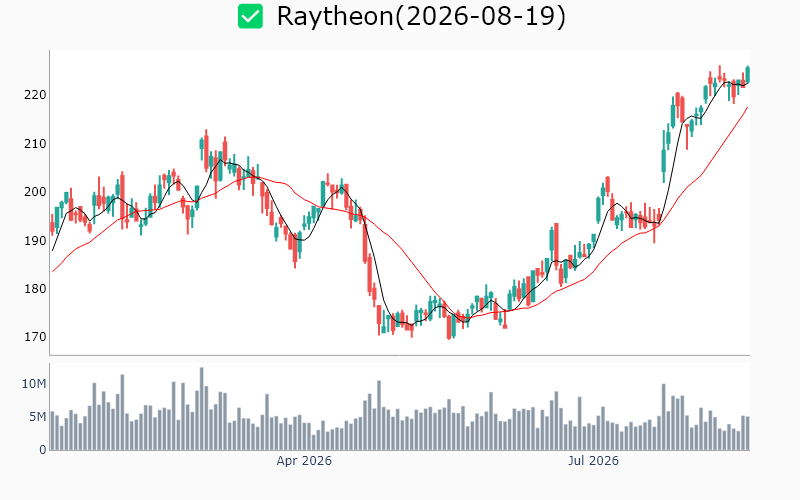Click the 5M volume axis label
This screenshot has height=500, width=800.
pyautogui.click(x=38, y=417)
